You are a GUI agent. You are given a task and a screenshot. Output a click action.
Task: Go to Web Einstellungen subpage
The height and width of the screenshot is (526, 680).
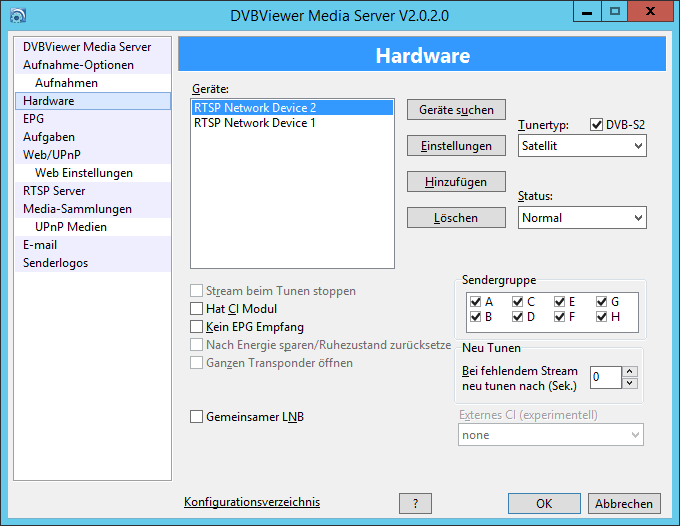point(84,173)
